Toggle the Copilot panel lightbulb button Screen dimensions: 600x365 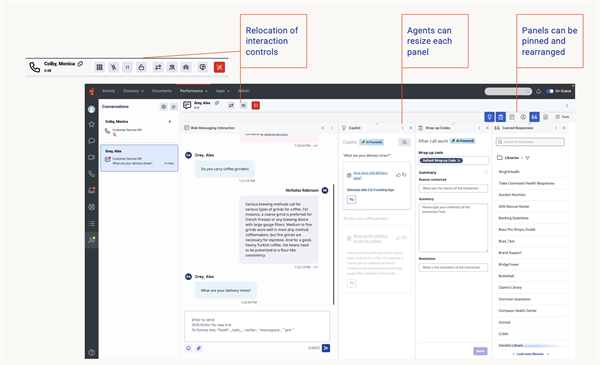pos(489,117)
